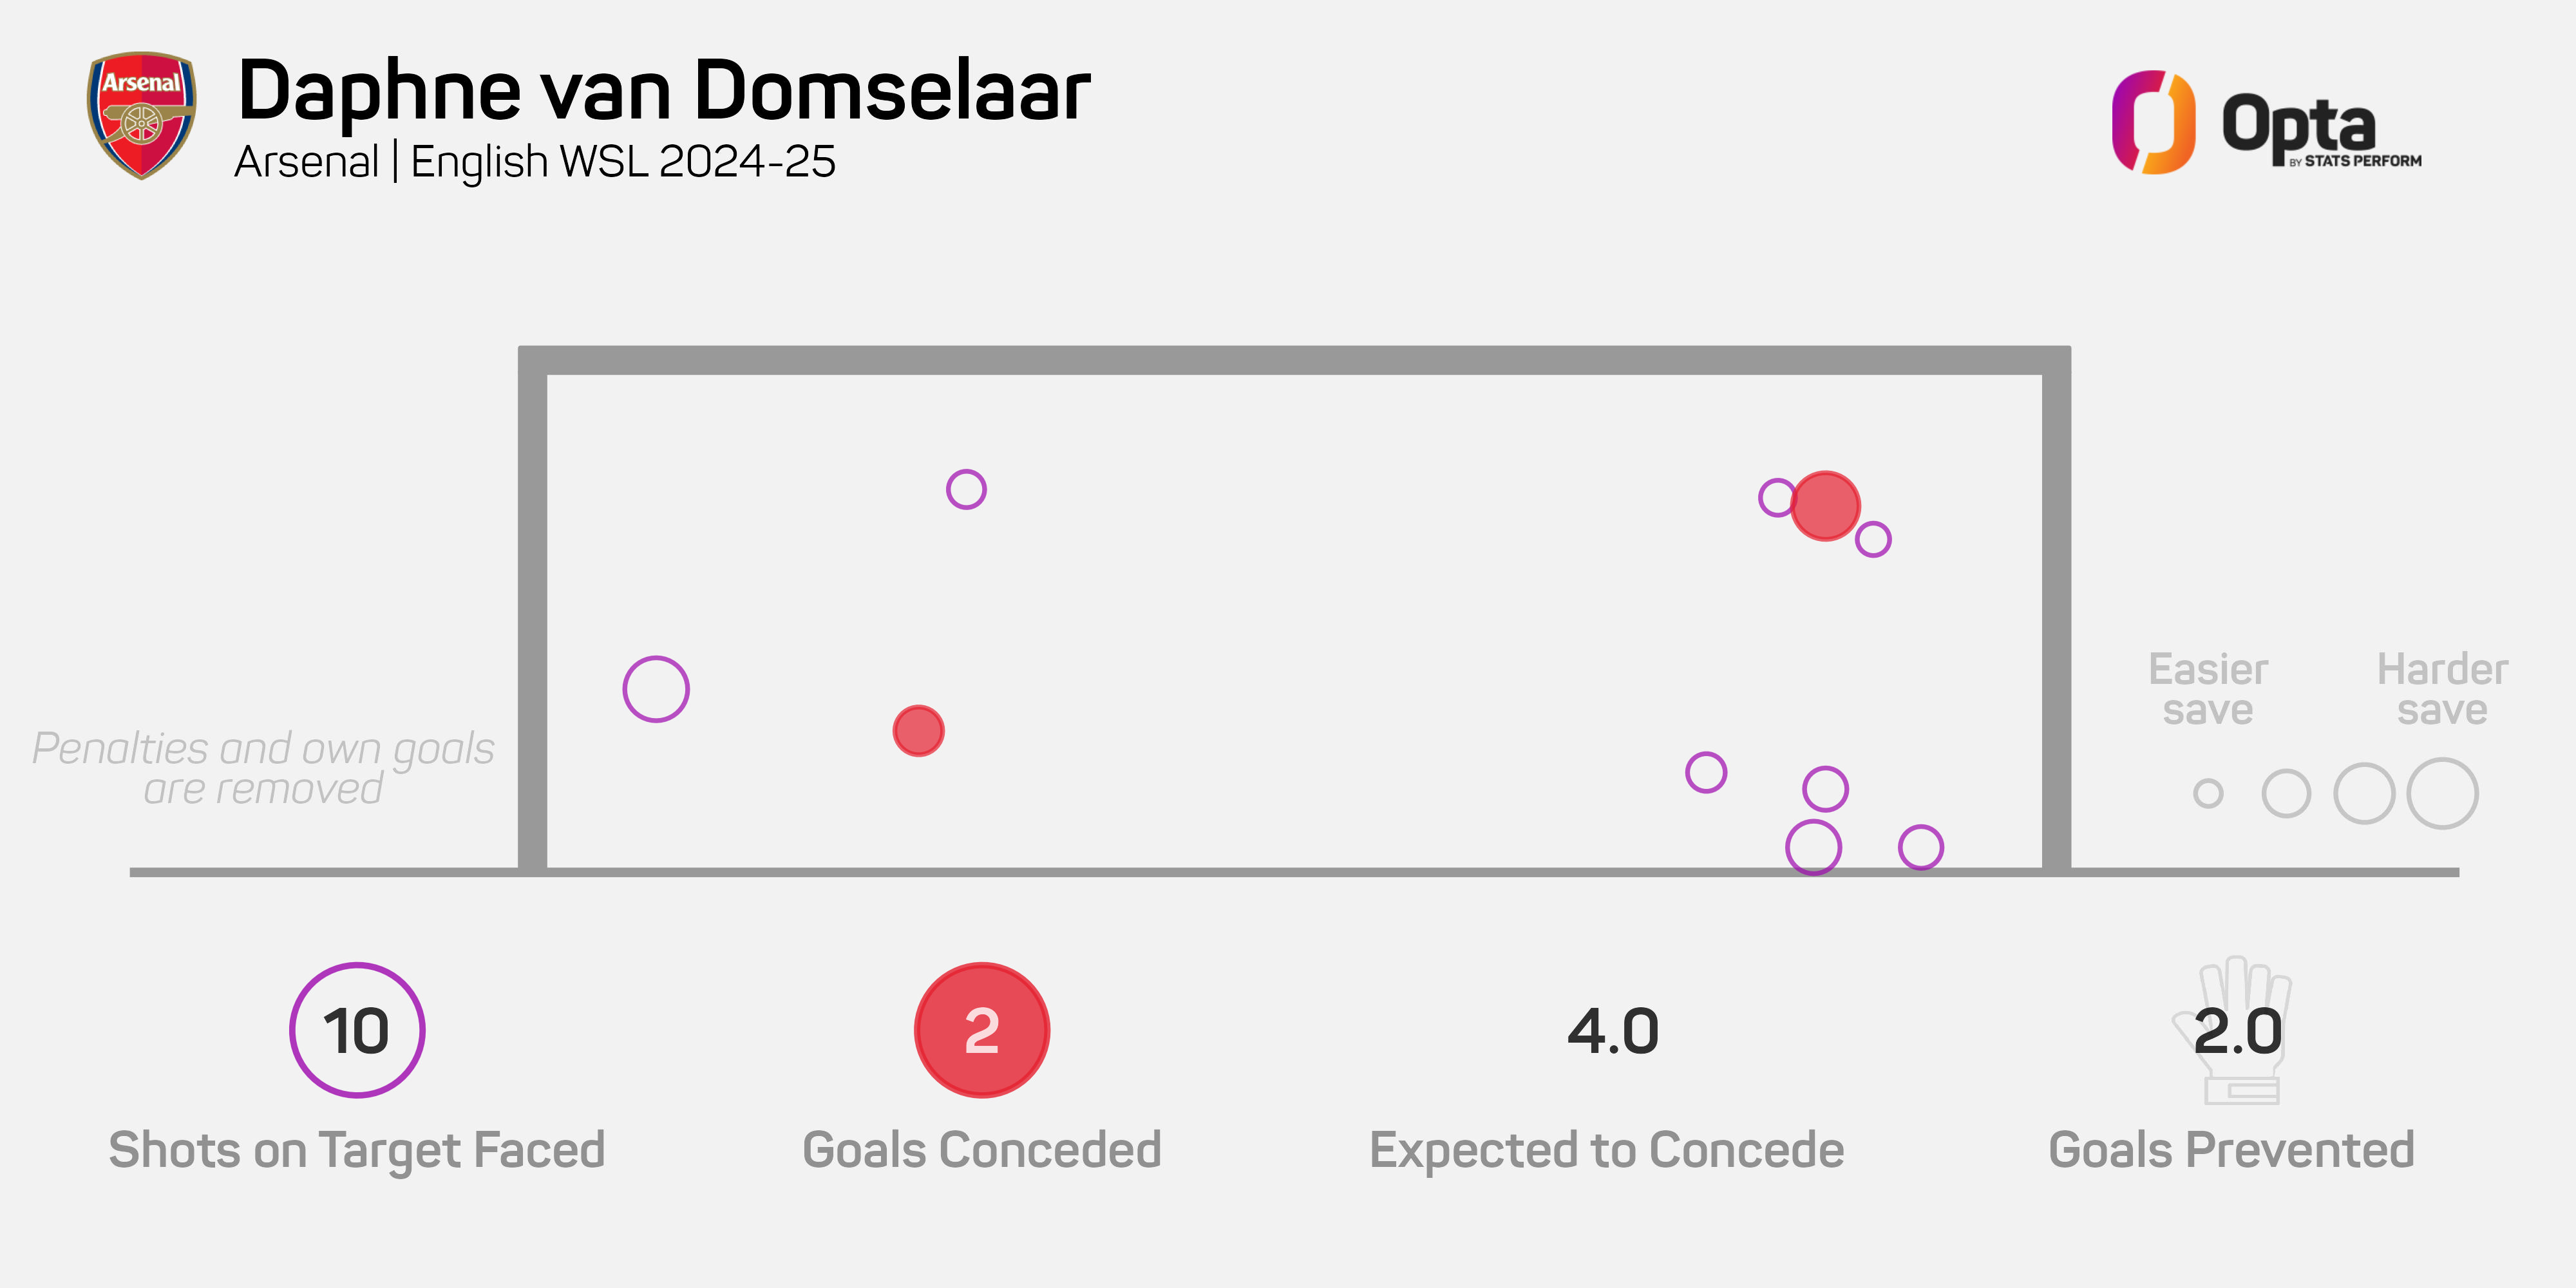Click the Arsenal | English WSL 2024-25 subtitle

[x=535, y=162]
